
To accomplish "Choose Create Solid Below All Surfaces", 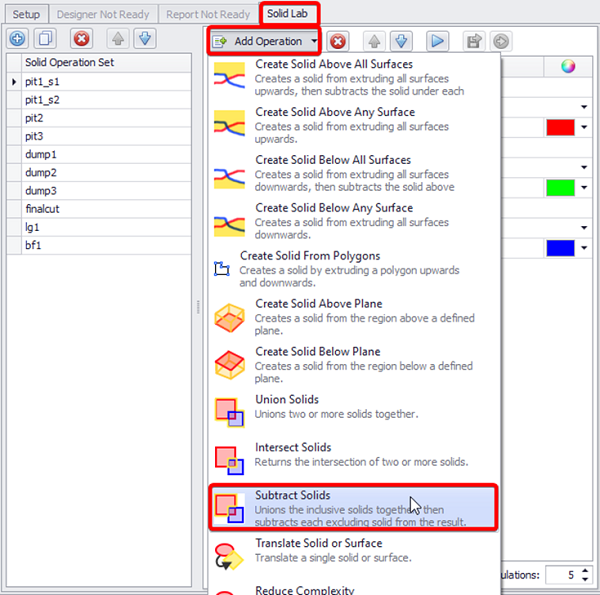I will [354, 173].
